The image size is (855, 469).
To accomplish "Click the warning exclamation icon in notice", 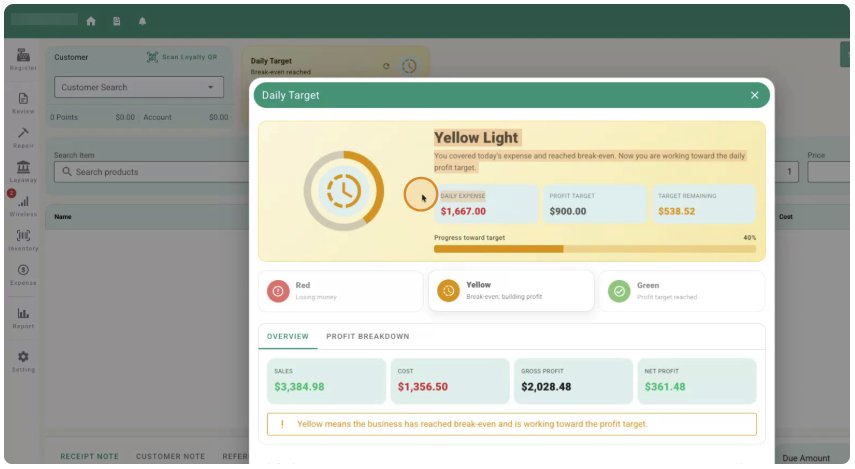I will point(282,424).
